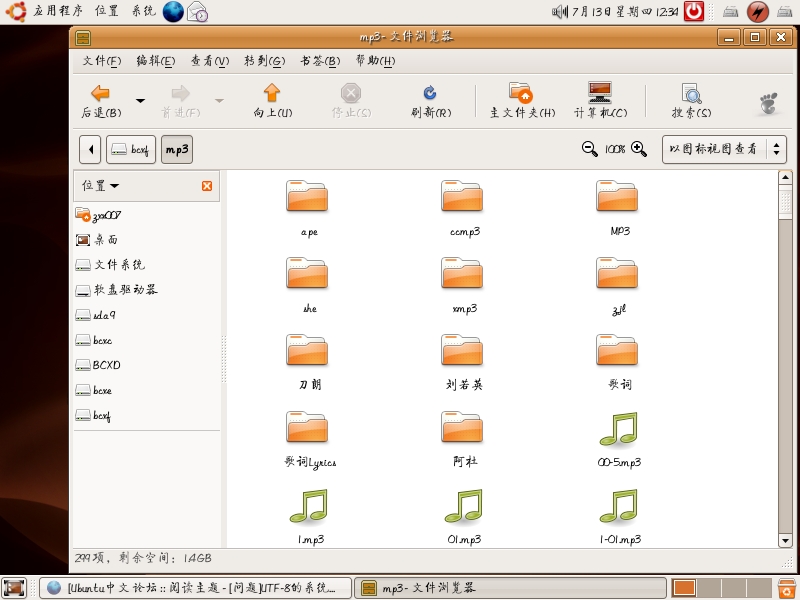Open the 编辑(E) menu

pos(156,61)
